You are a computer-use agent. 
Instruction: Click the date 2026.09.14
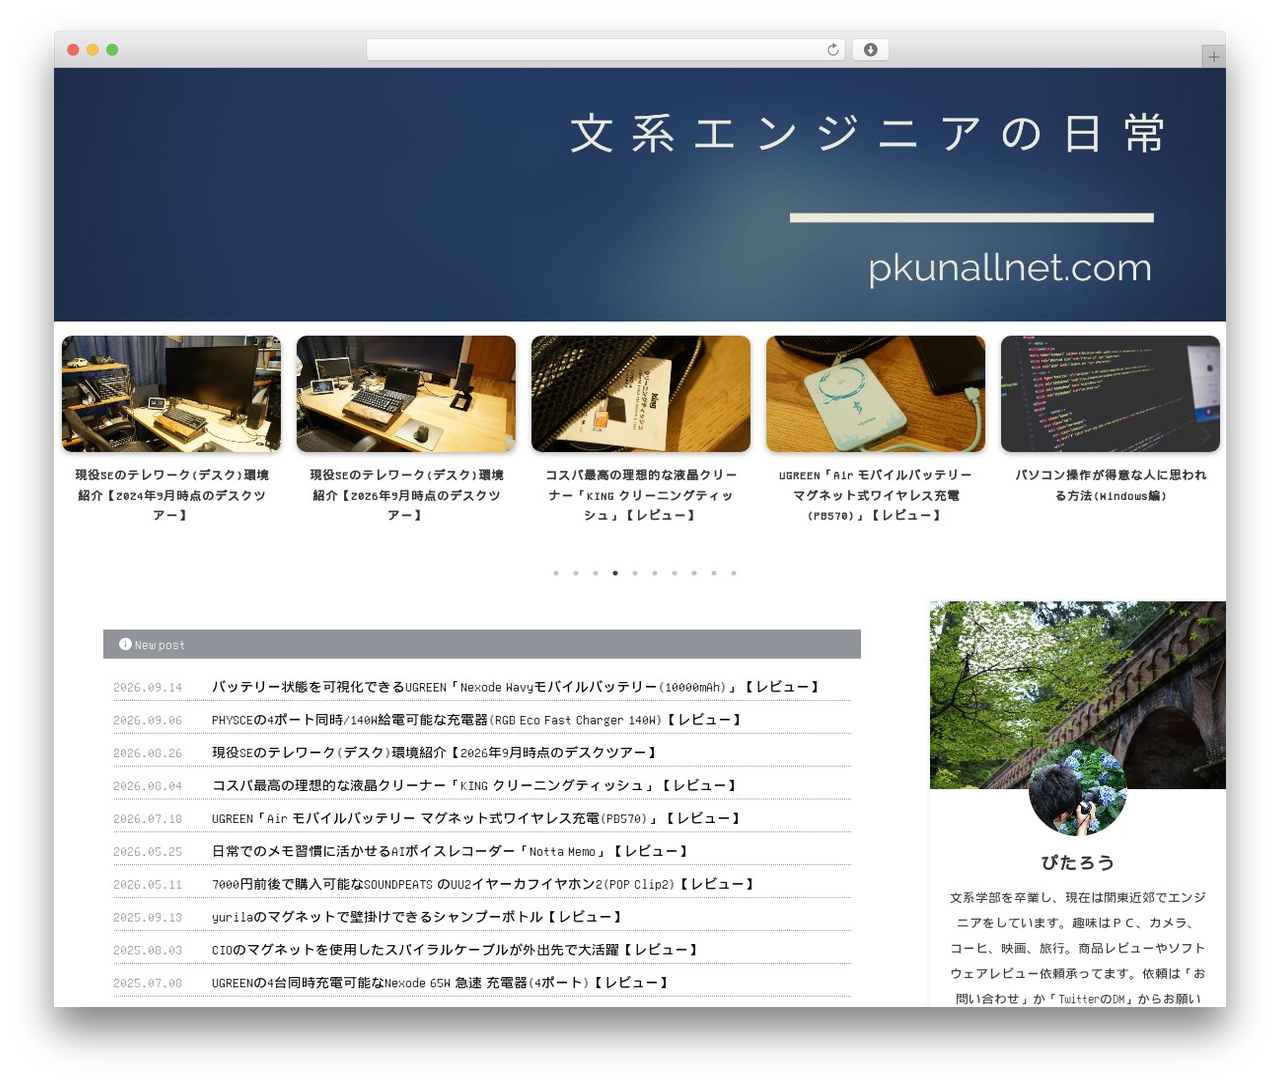pyautogui.click(x=148, y=688)
